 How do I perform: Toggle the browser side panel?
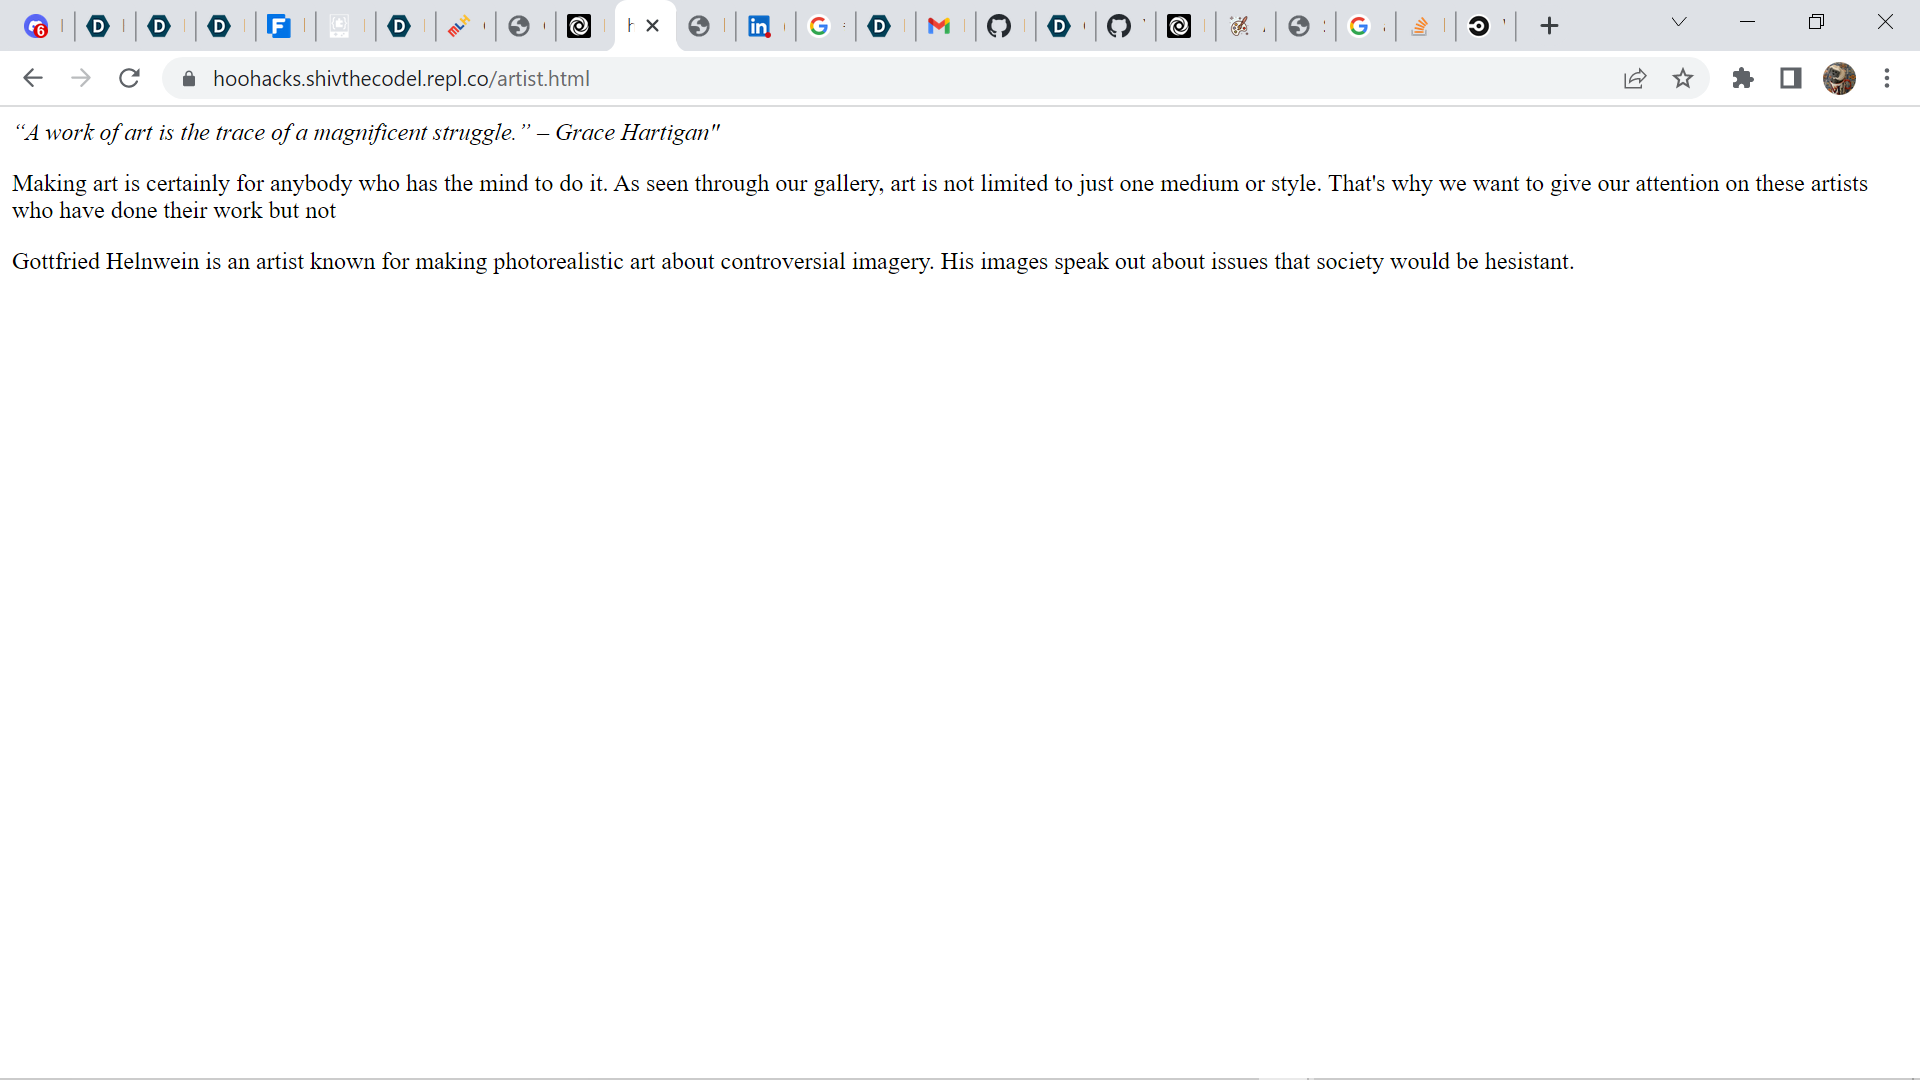(1791, 78)
